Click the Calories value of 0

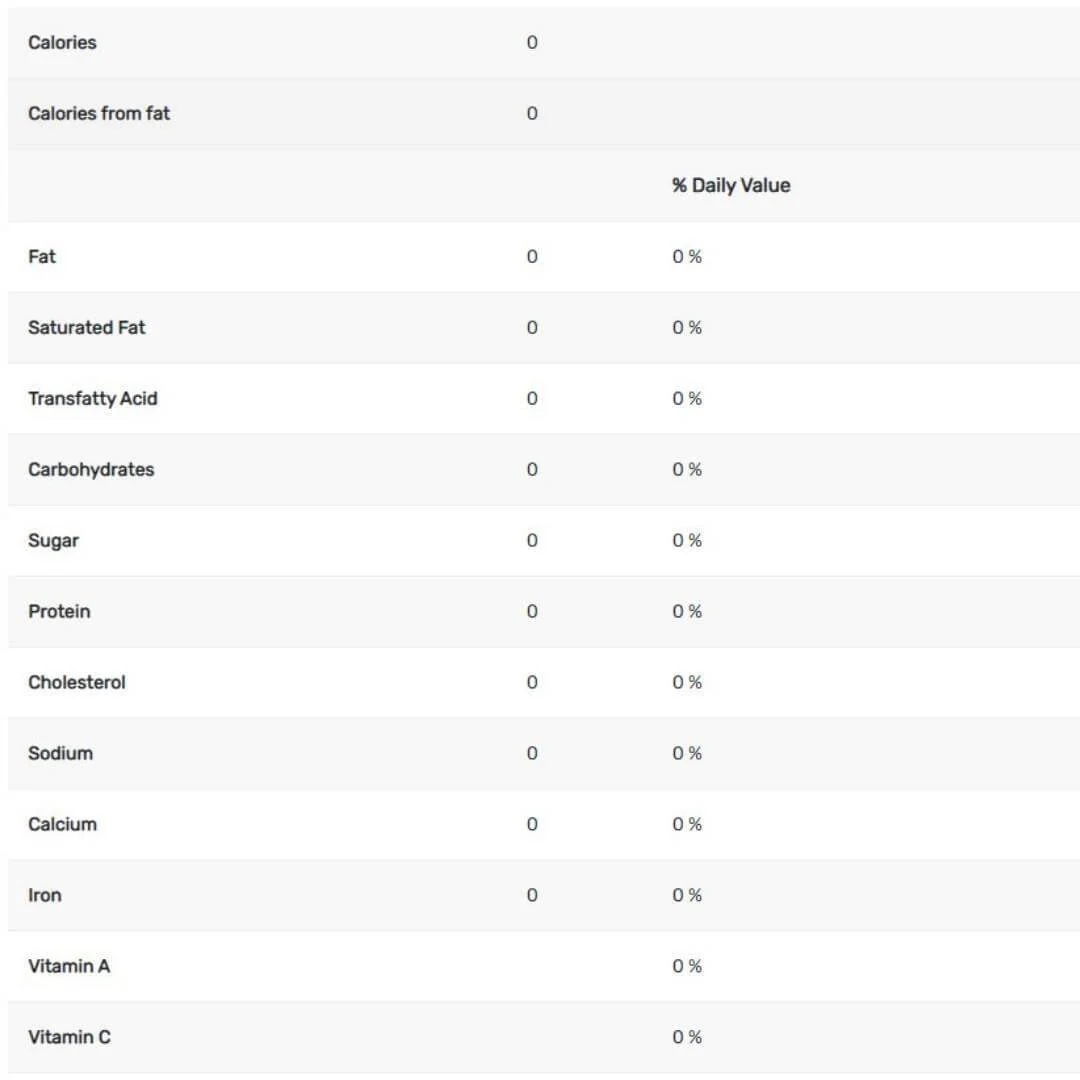point(532,43)
